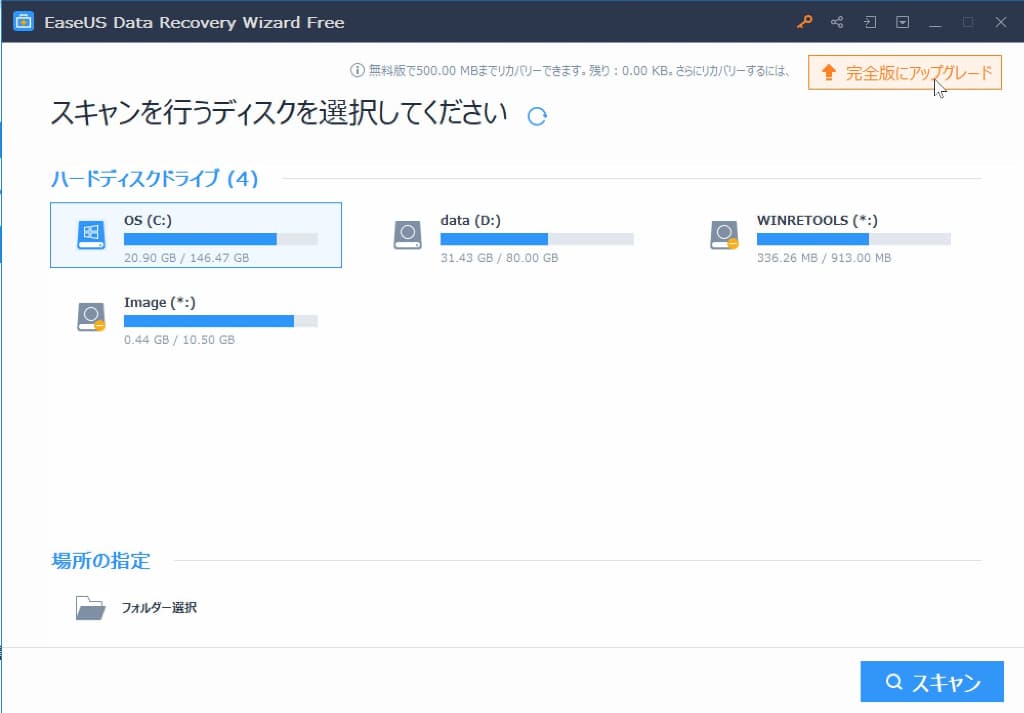Click the 場所の指定 heading
Screen dimensions: 1024x713
(101, 560)
